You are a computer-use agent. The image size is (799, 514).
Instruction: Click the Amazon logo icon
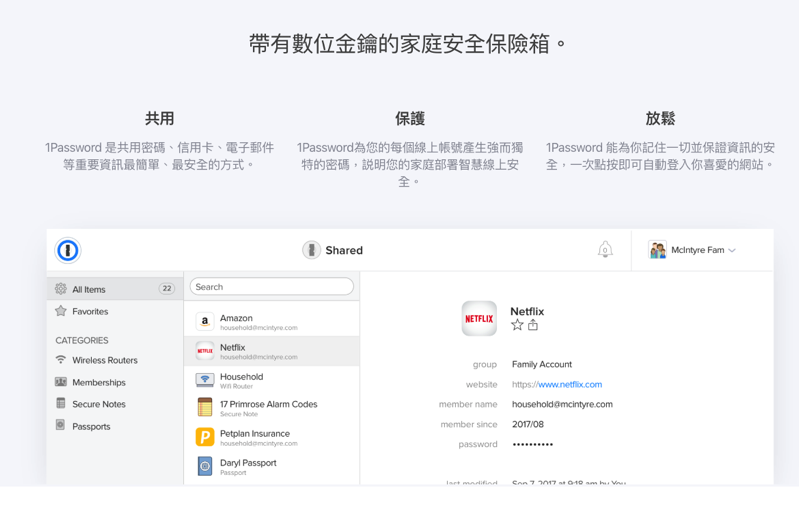pyautogui.click(x=205, y=321)
